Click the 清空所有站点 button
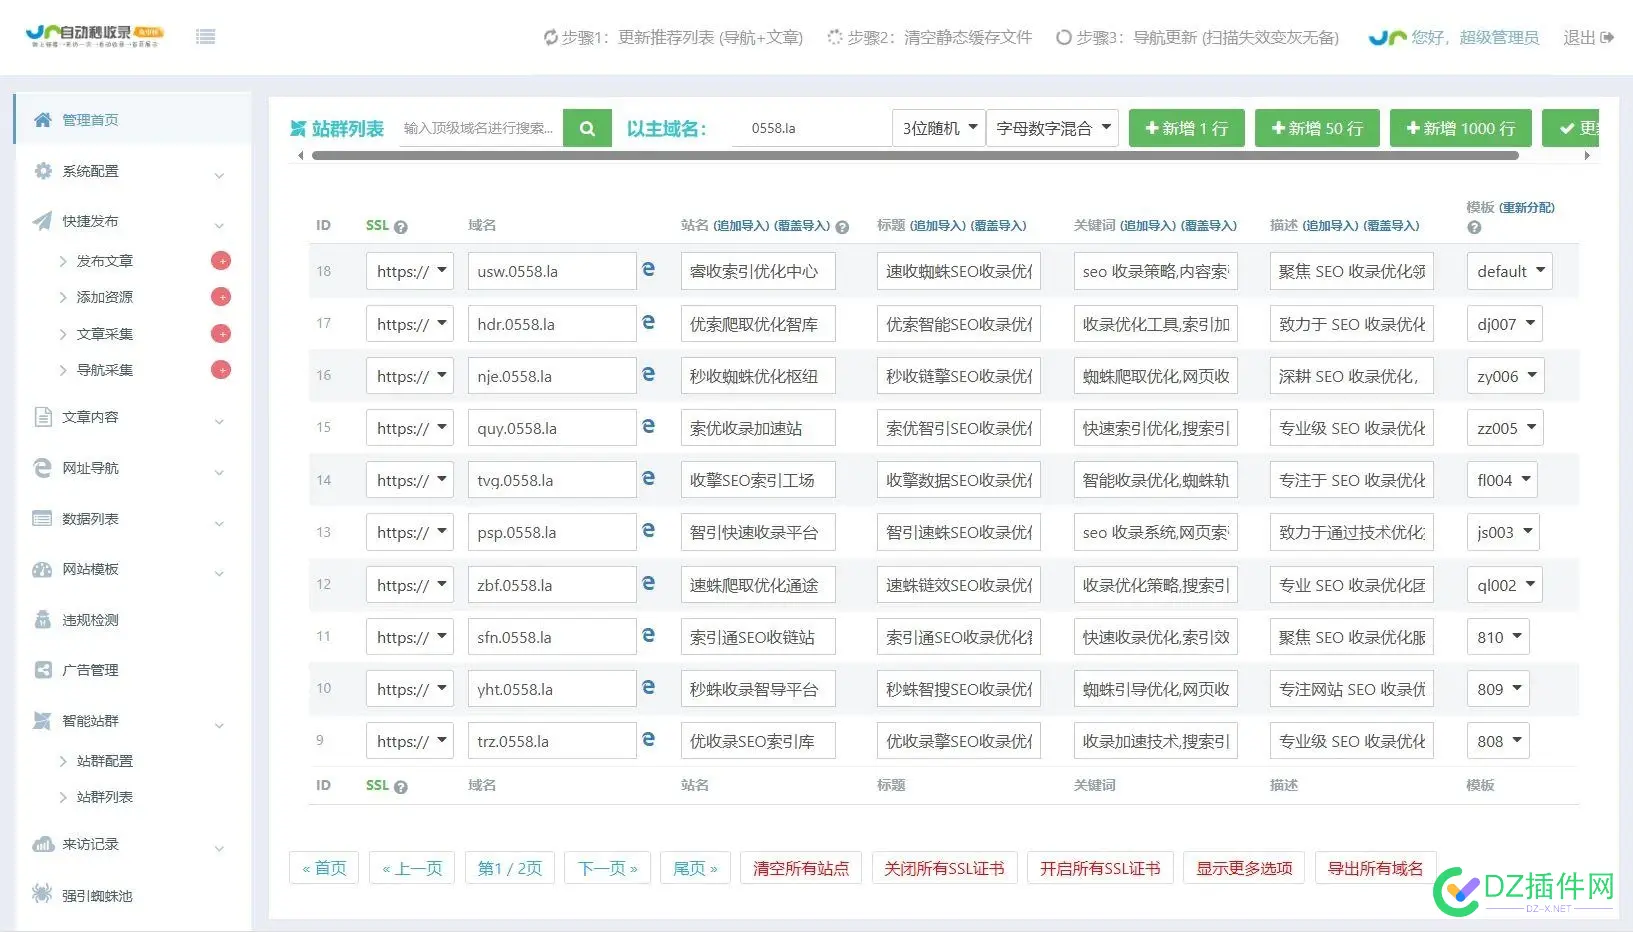The image size is (1633, 932). click(x=800, y=868)
